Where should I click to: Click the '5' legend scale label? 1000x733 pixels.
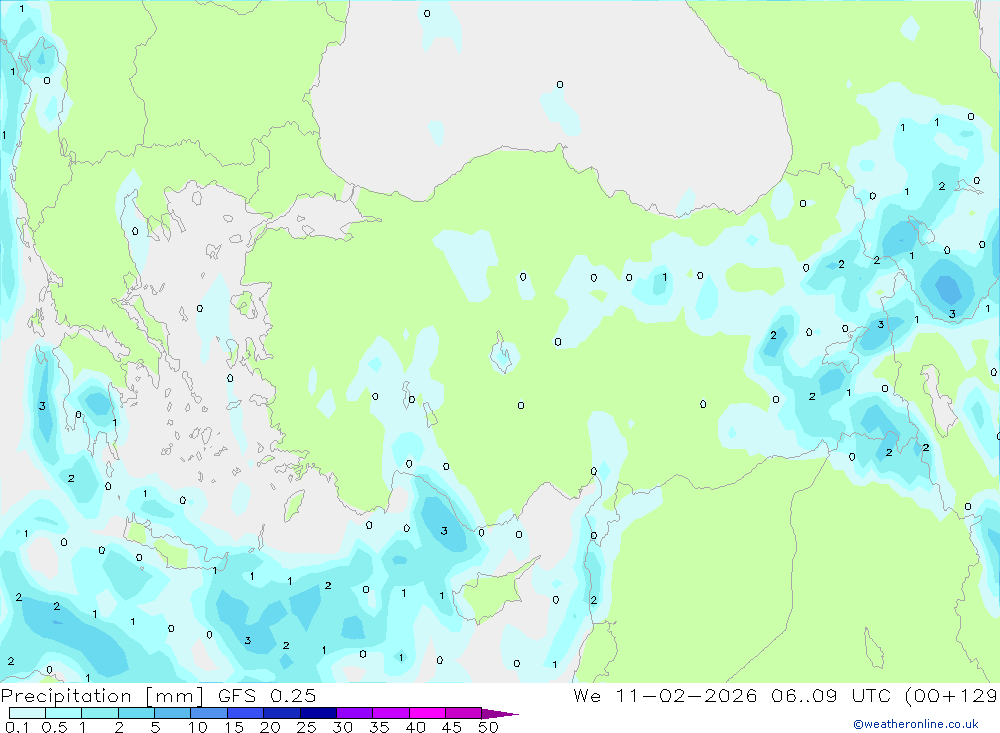click(x=155, y=727)
